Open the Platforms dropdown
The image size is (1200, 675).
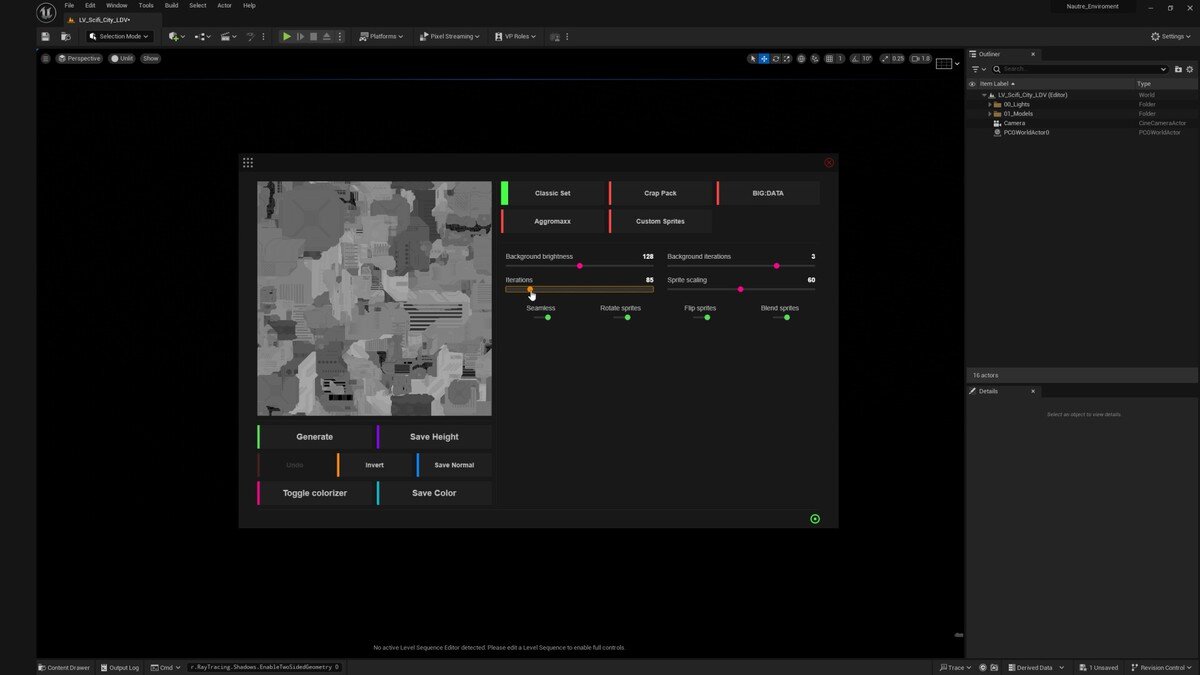[381, 36]
